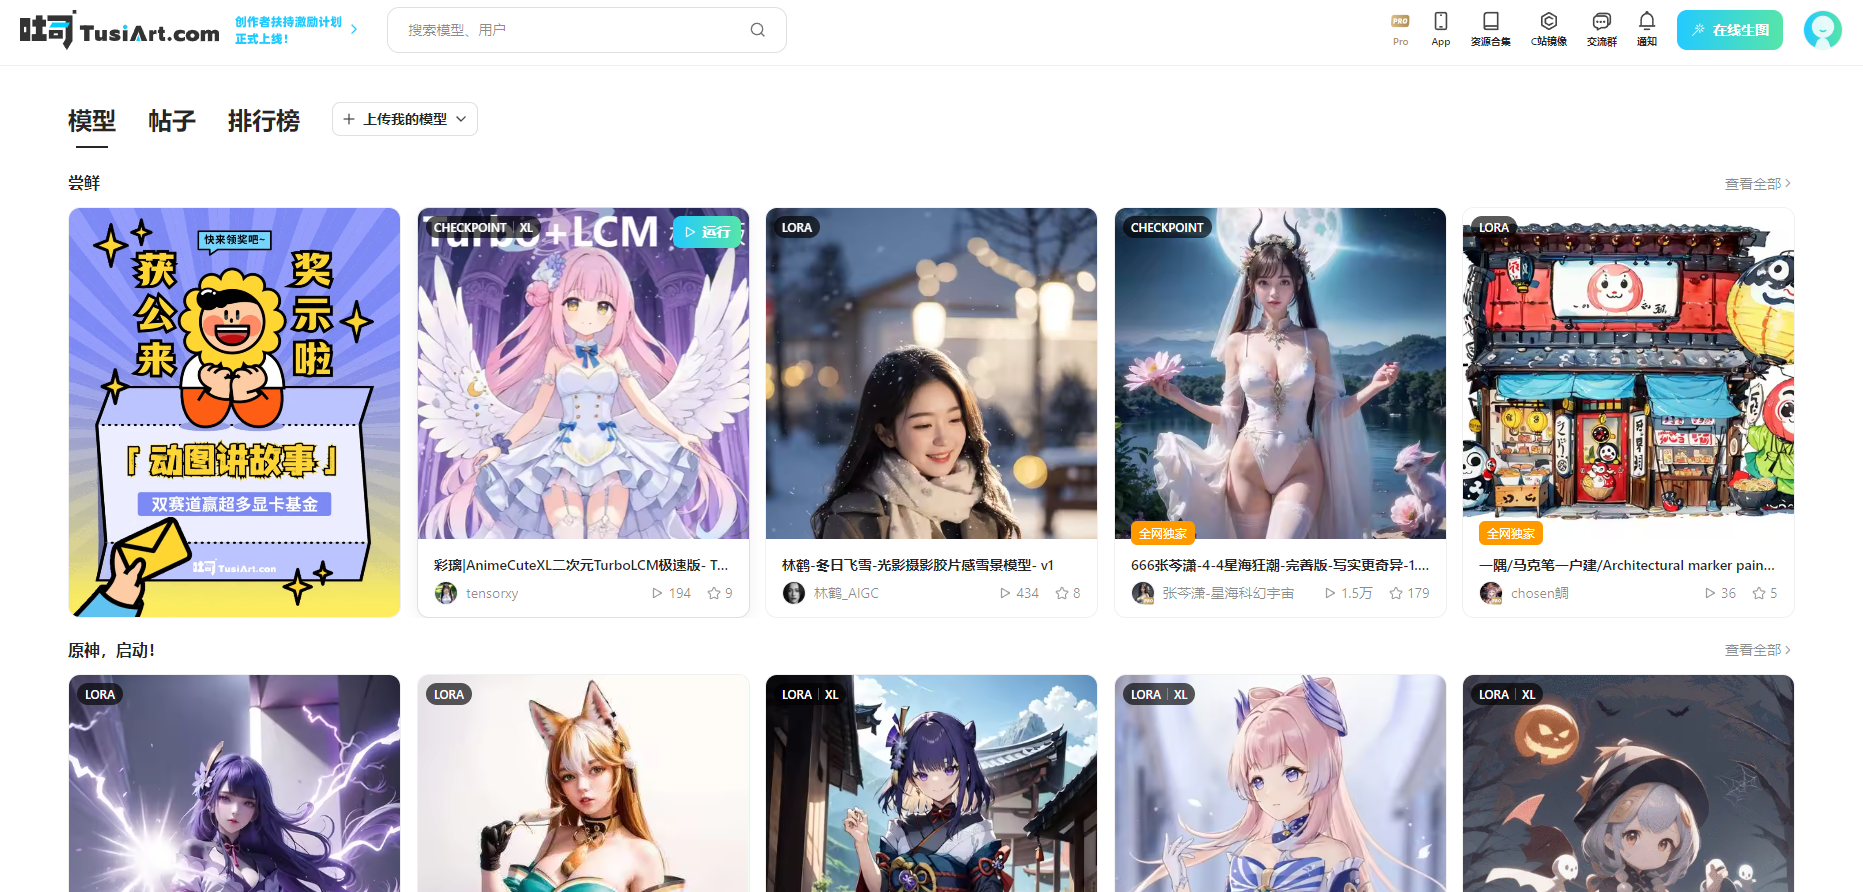Open purple lightning Raiden LORA thumbnail
Image resolution: width=1863 pixels, height=892 pixels.
(x=234, y=783)
